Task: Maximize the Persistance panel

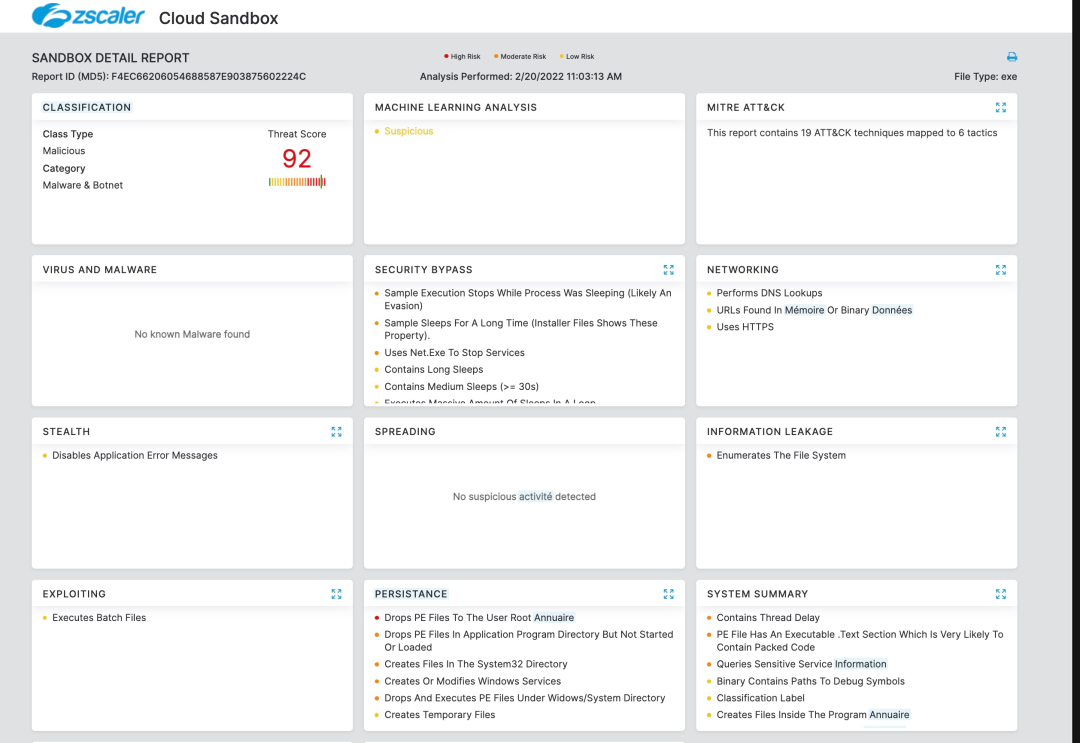Action: [x=668, y=593]
